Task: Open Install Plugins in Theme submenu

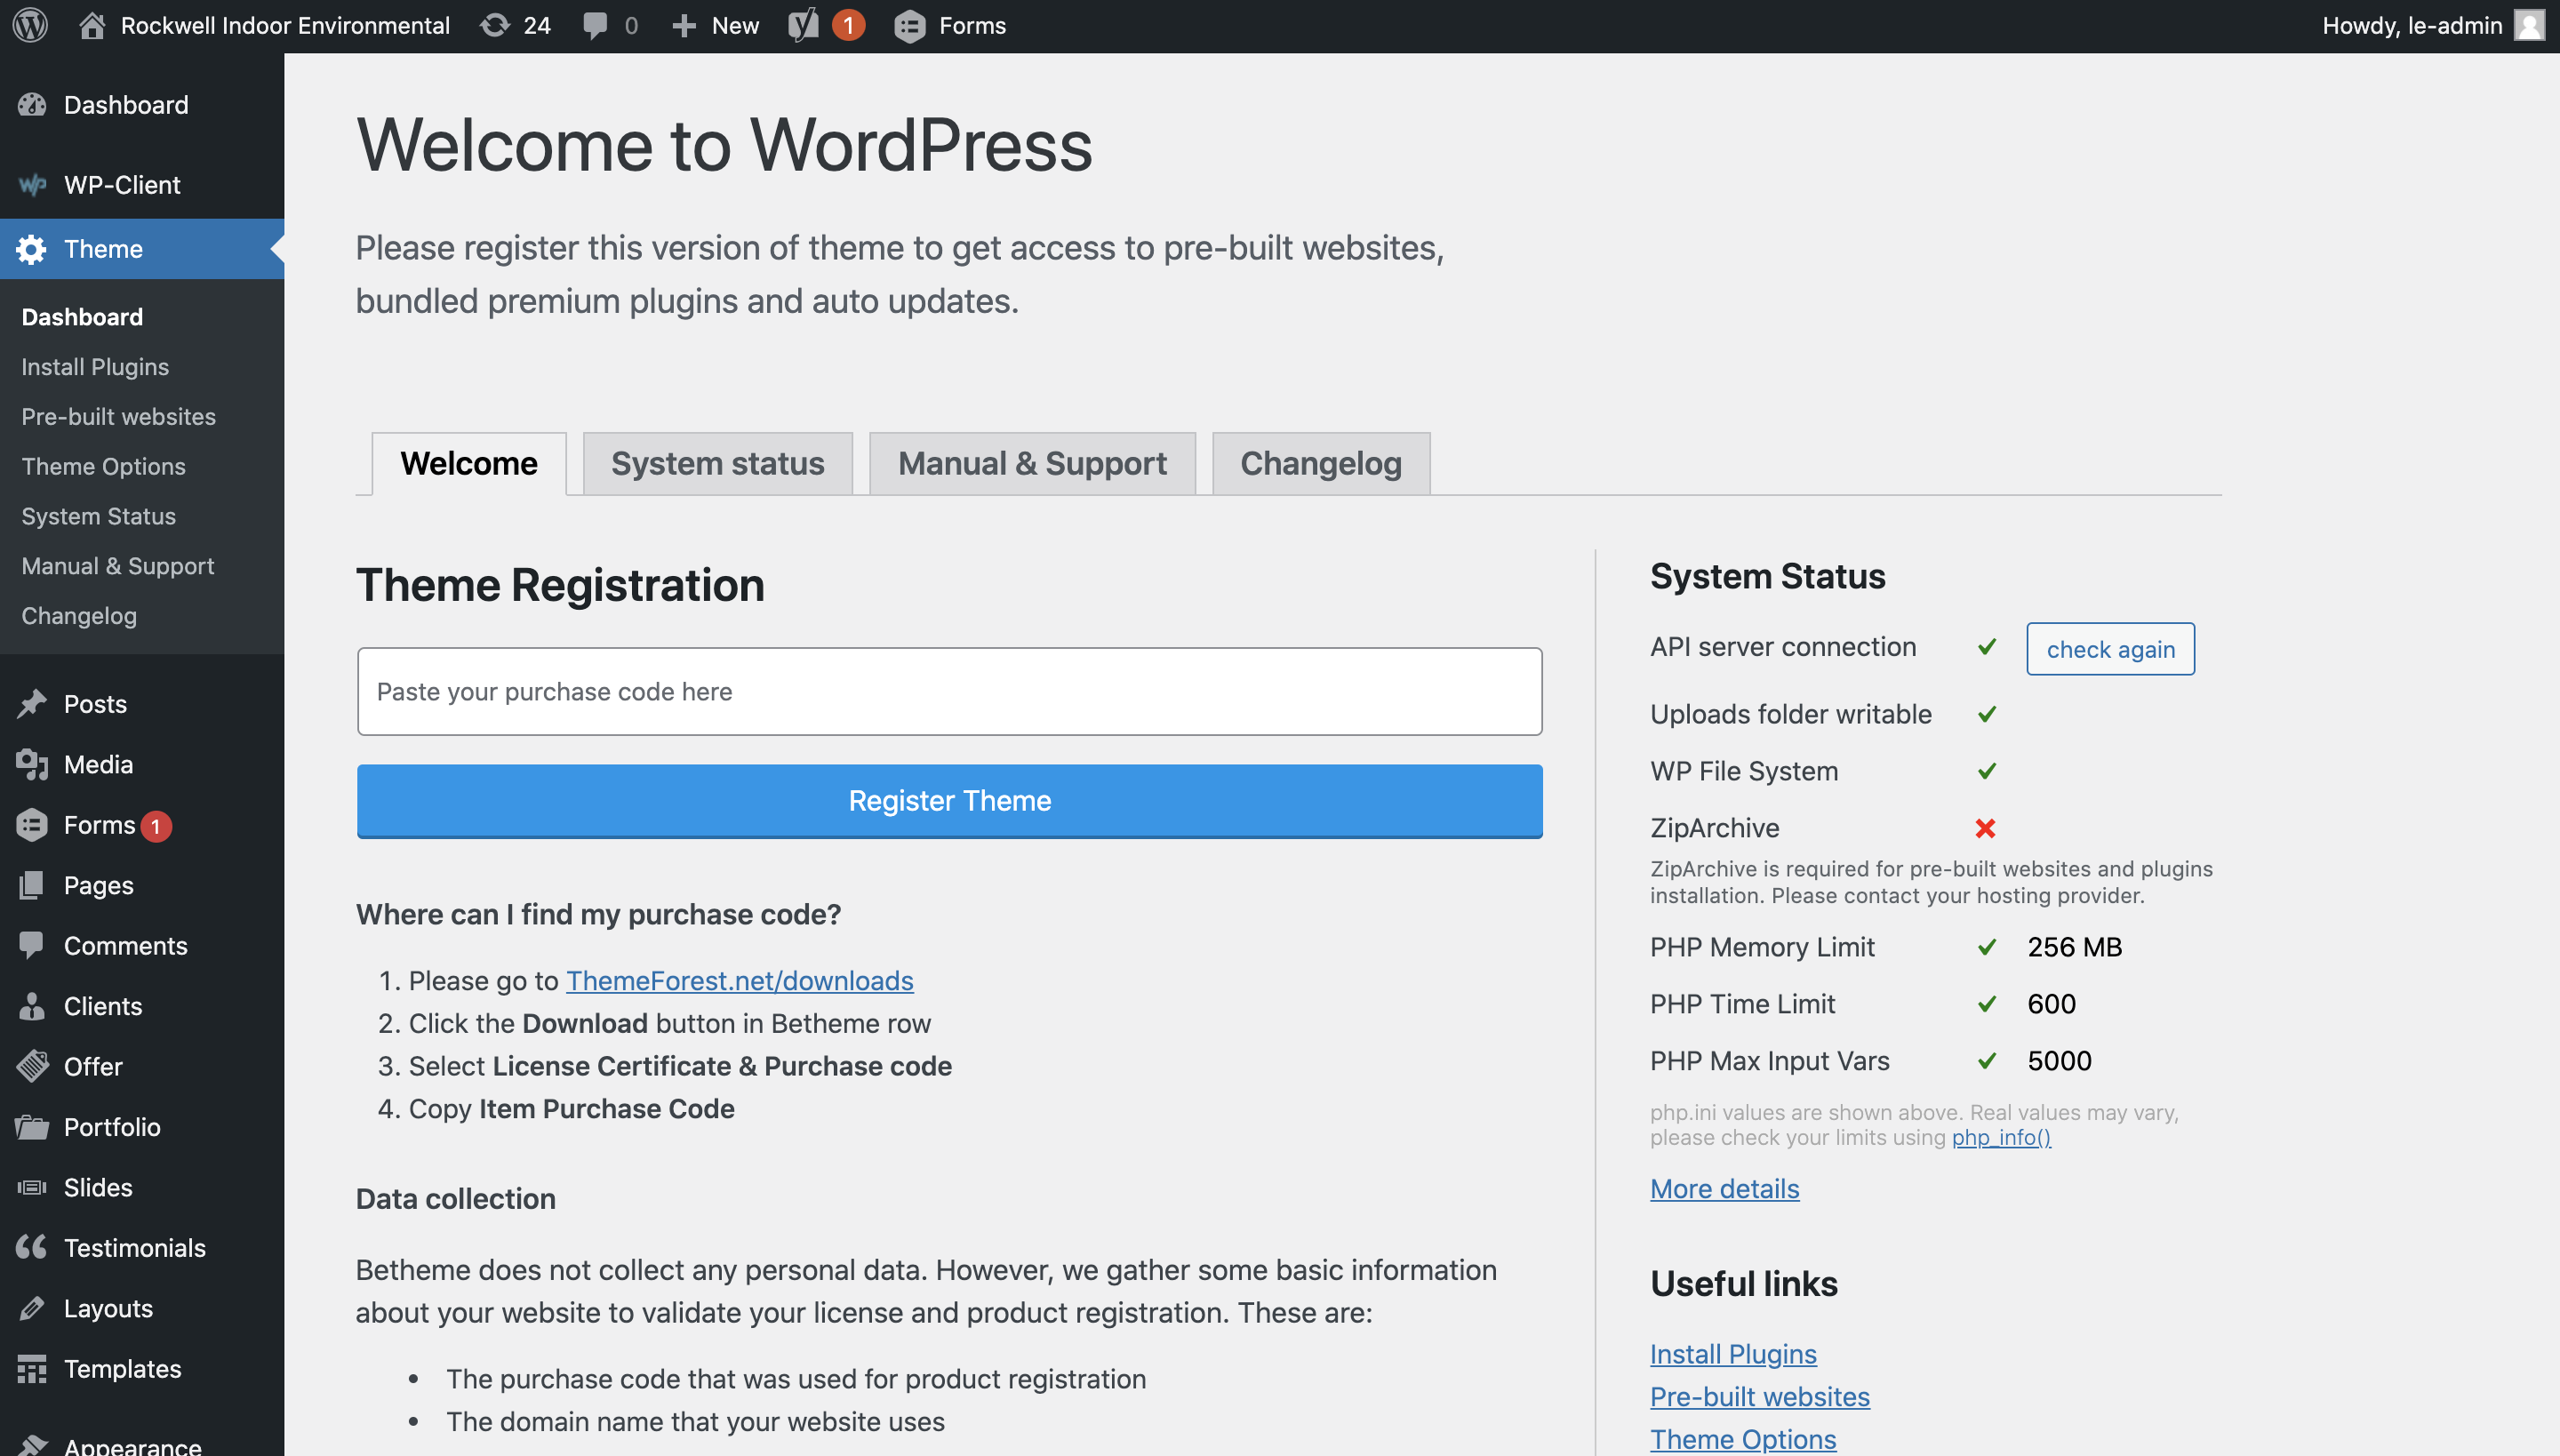Action: (95, 367)
